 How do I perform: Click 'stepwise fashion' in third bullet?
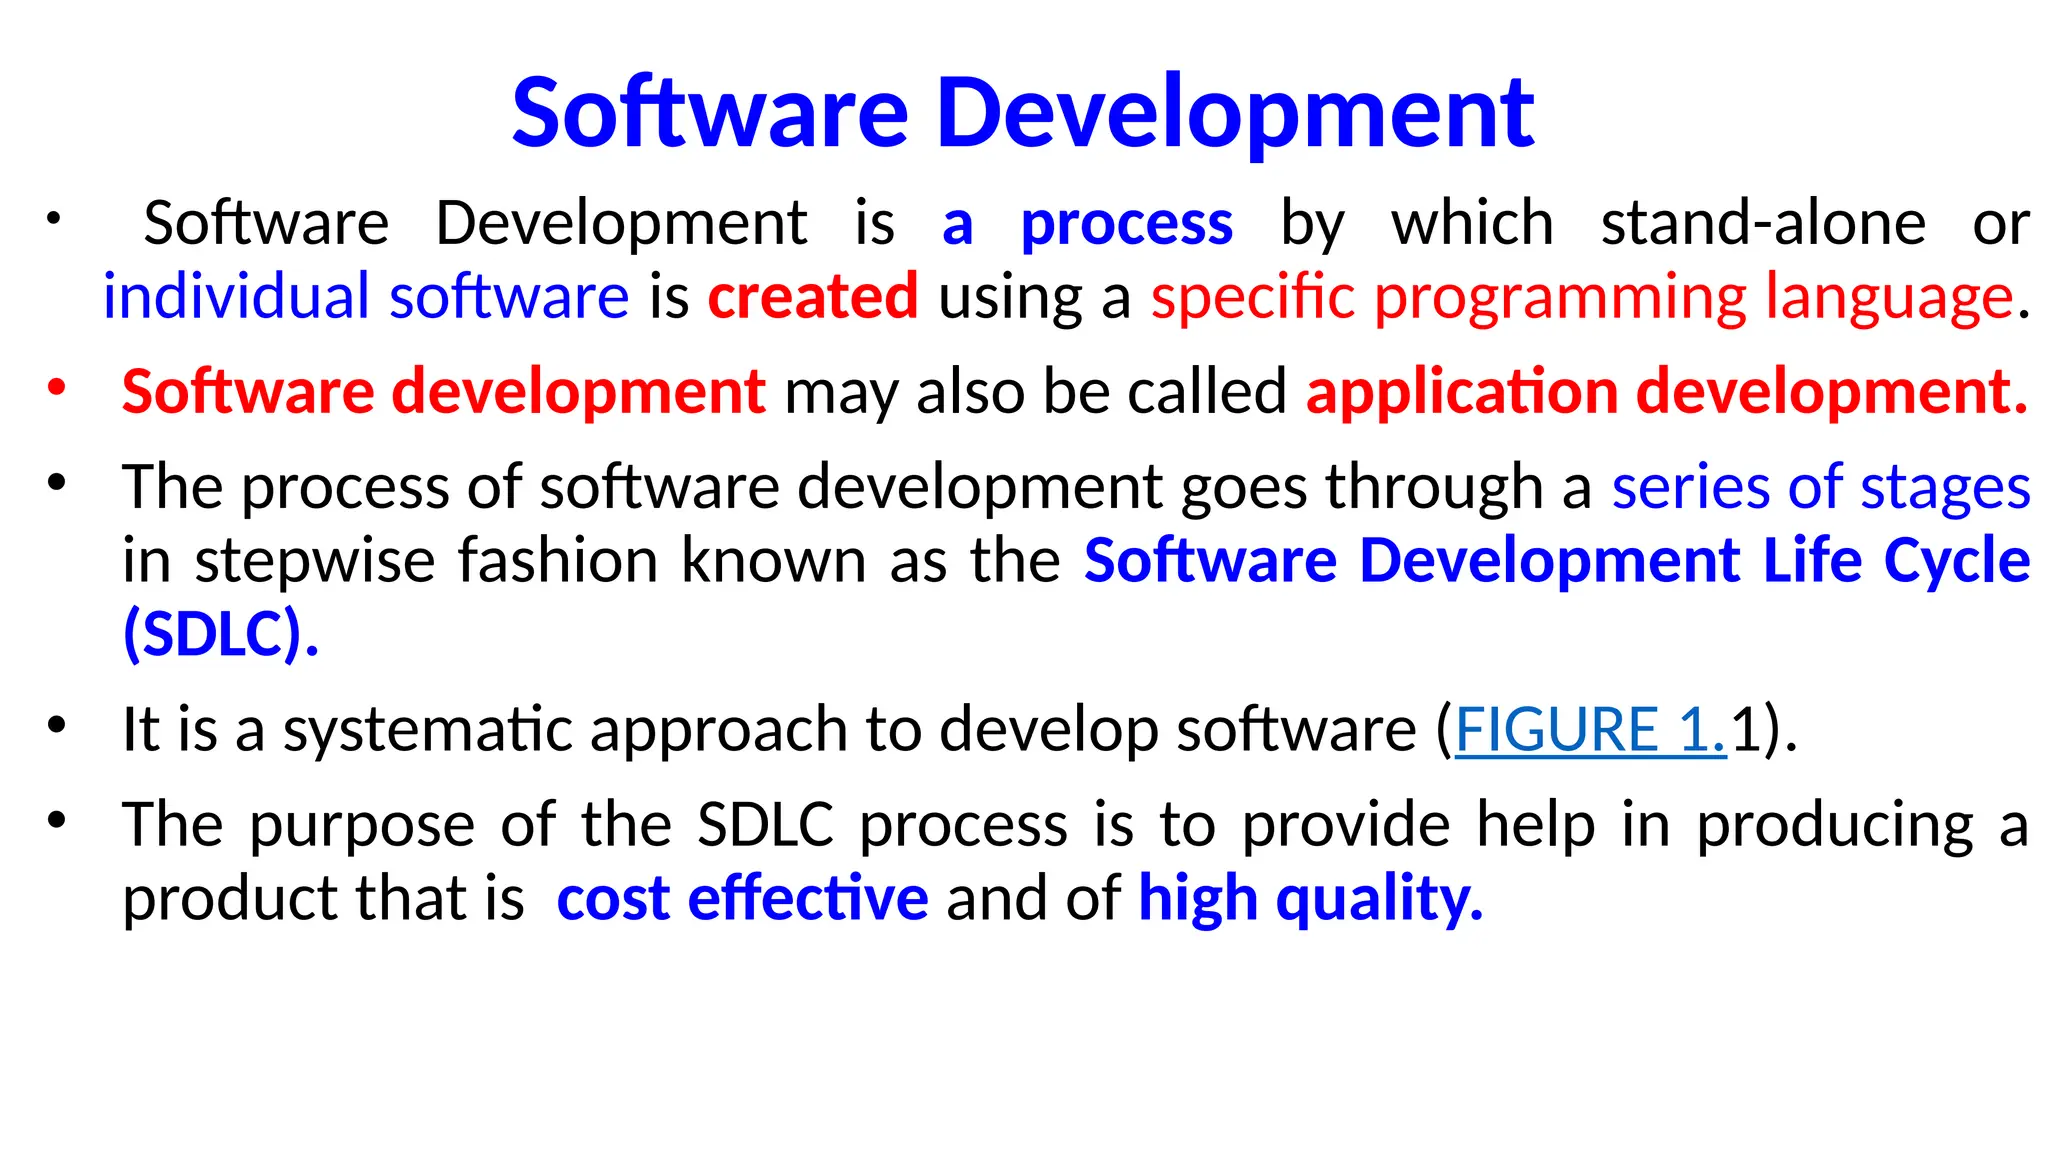(x=427, y=560)
